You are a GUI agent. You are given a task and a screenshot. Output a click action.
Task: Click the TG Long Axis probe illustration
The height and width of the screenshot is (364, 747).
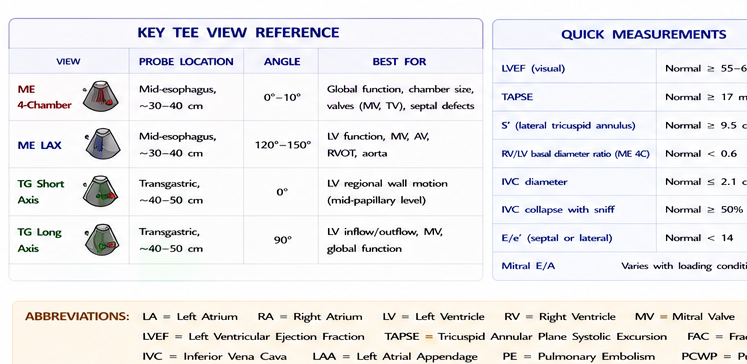point(101,240)
